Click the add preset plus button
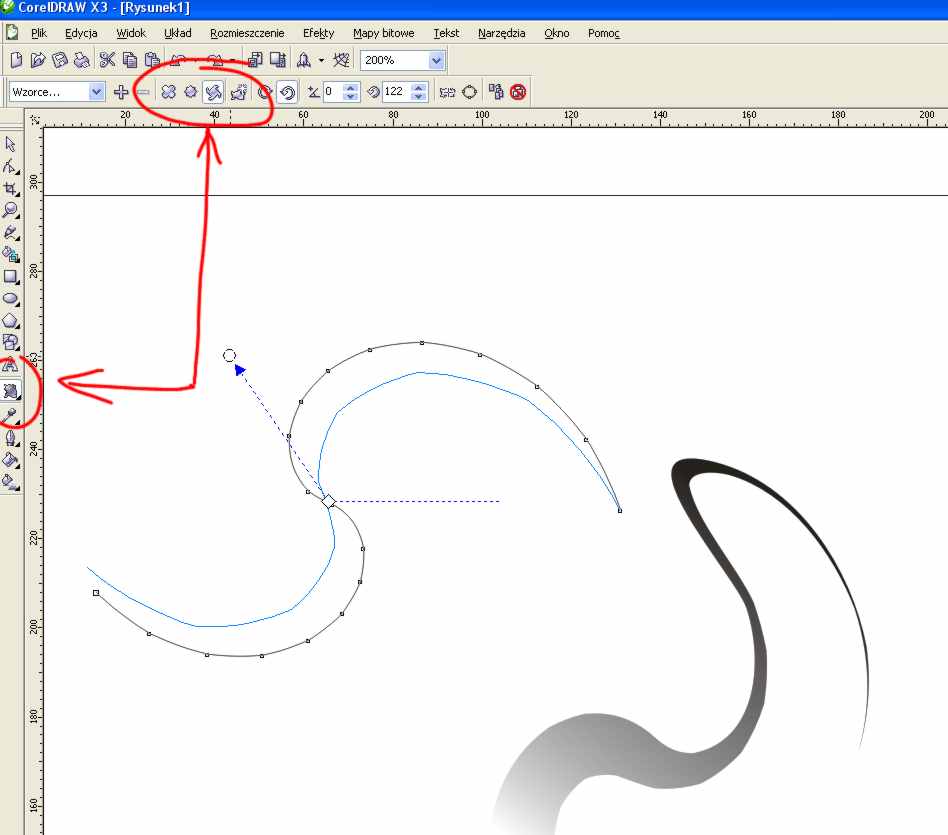Viewport: 948px width, 835px height. [x=121, y=92]
